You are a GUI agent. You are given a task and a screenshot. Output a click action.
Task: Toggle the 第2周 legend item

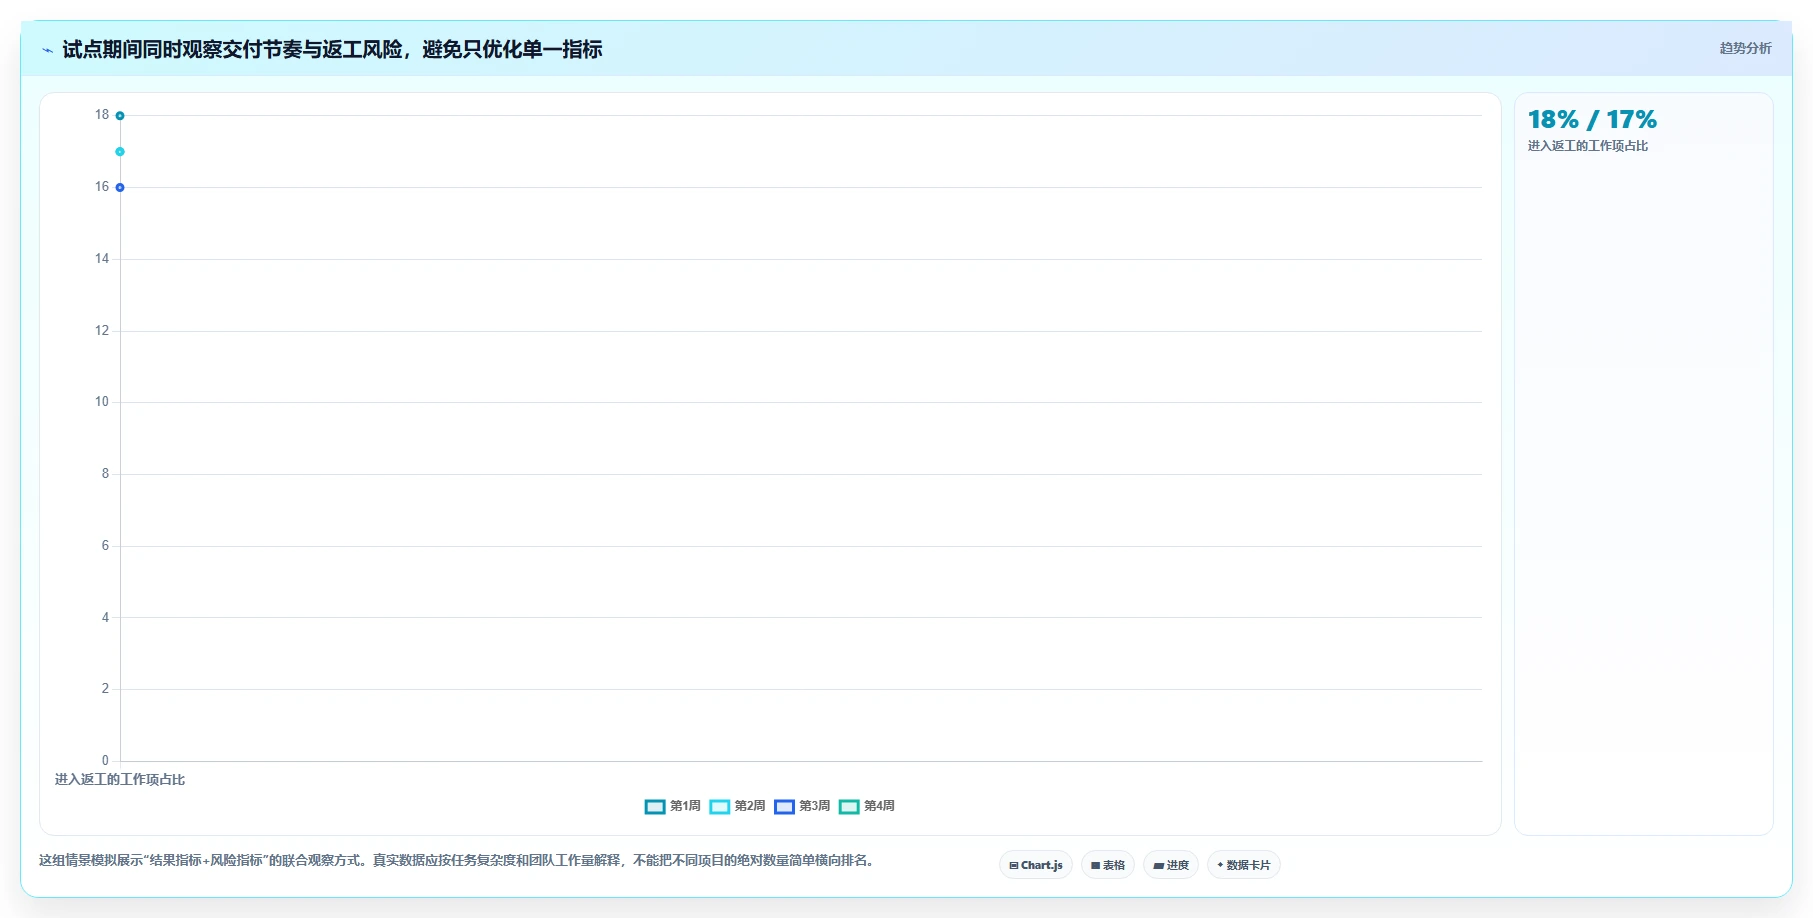click(738, 806)
